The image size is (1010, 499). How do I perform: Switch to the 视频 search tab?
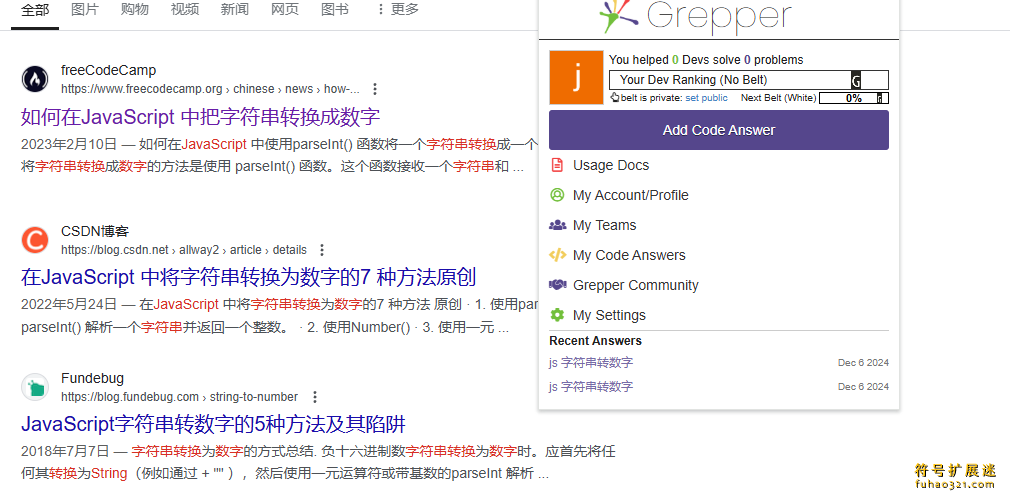tap(185, 9)
